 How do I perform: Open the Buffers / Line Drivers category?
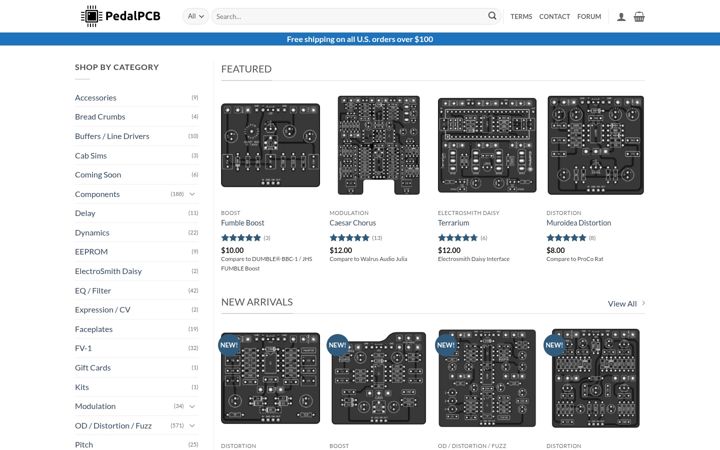[112, 136]
